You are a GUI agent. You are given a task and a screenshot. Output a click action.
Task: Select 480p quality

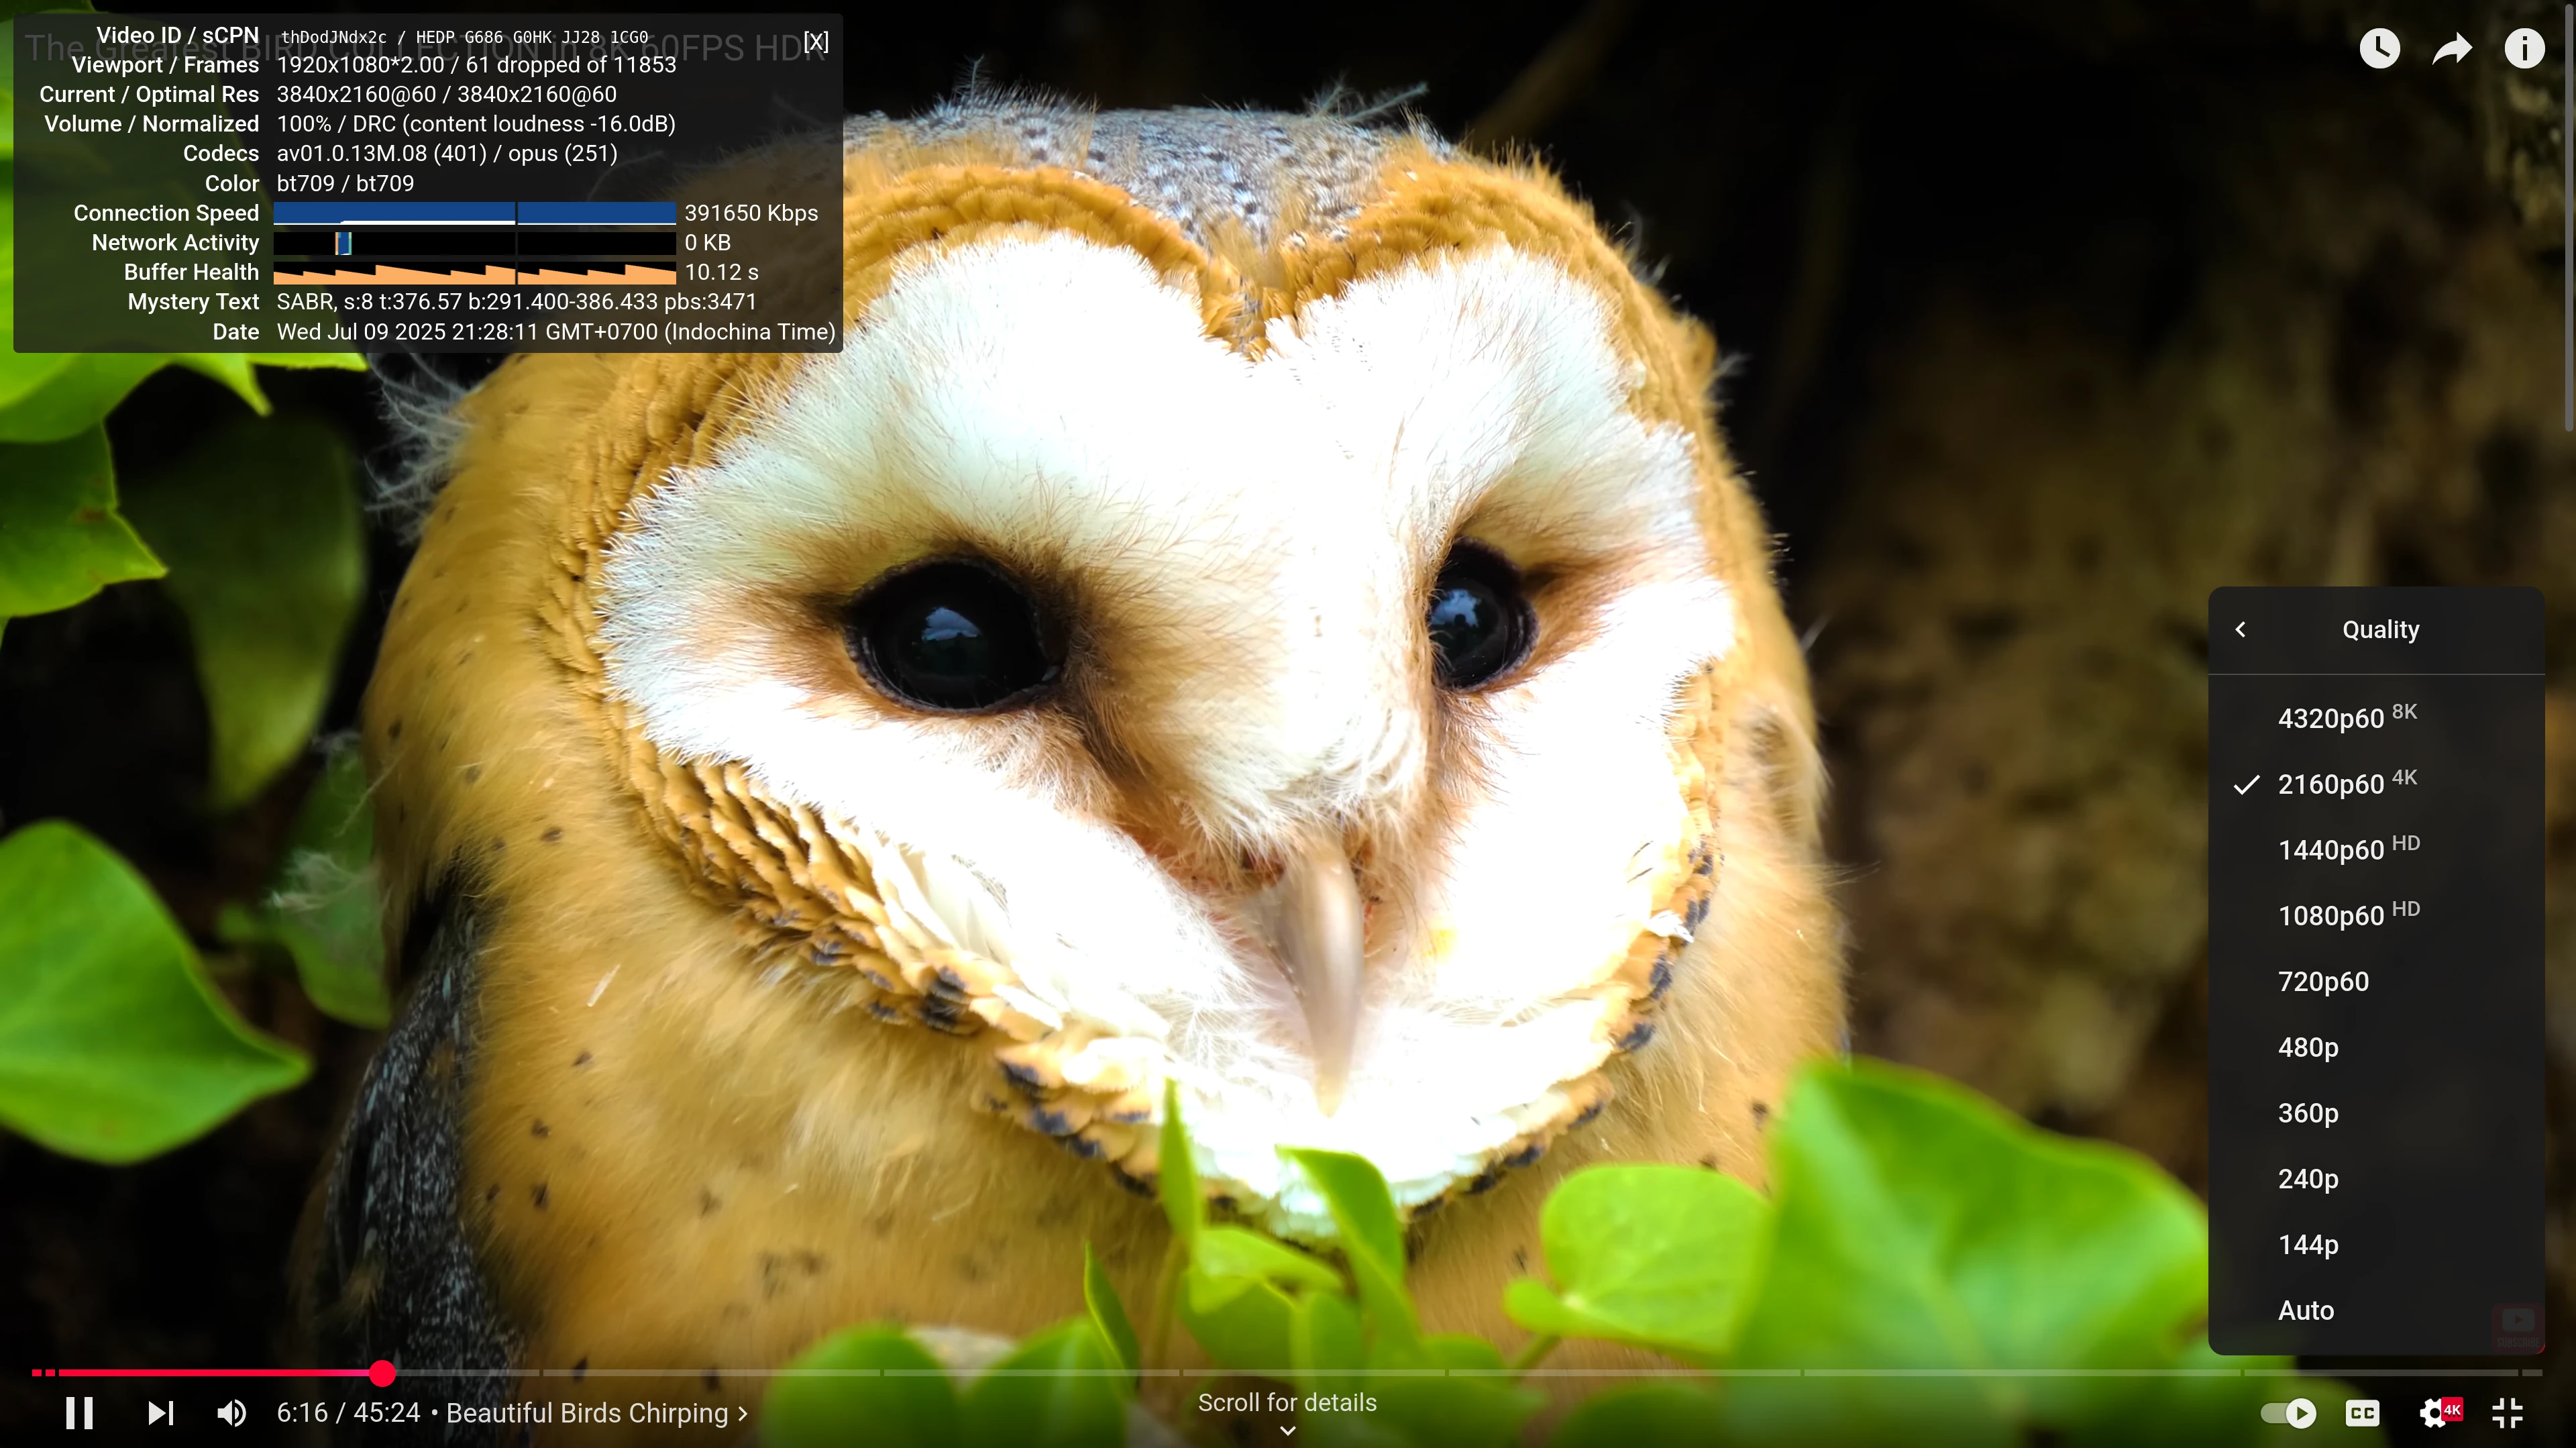coord(2376,1047)
